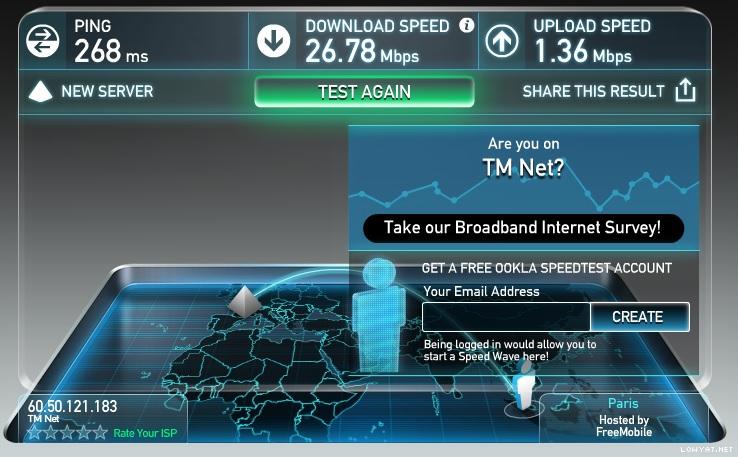Click the share upload icon
The width and height of the screenshot is (738, 457).
click(685, 90)
